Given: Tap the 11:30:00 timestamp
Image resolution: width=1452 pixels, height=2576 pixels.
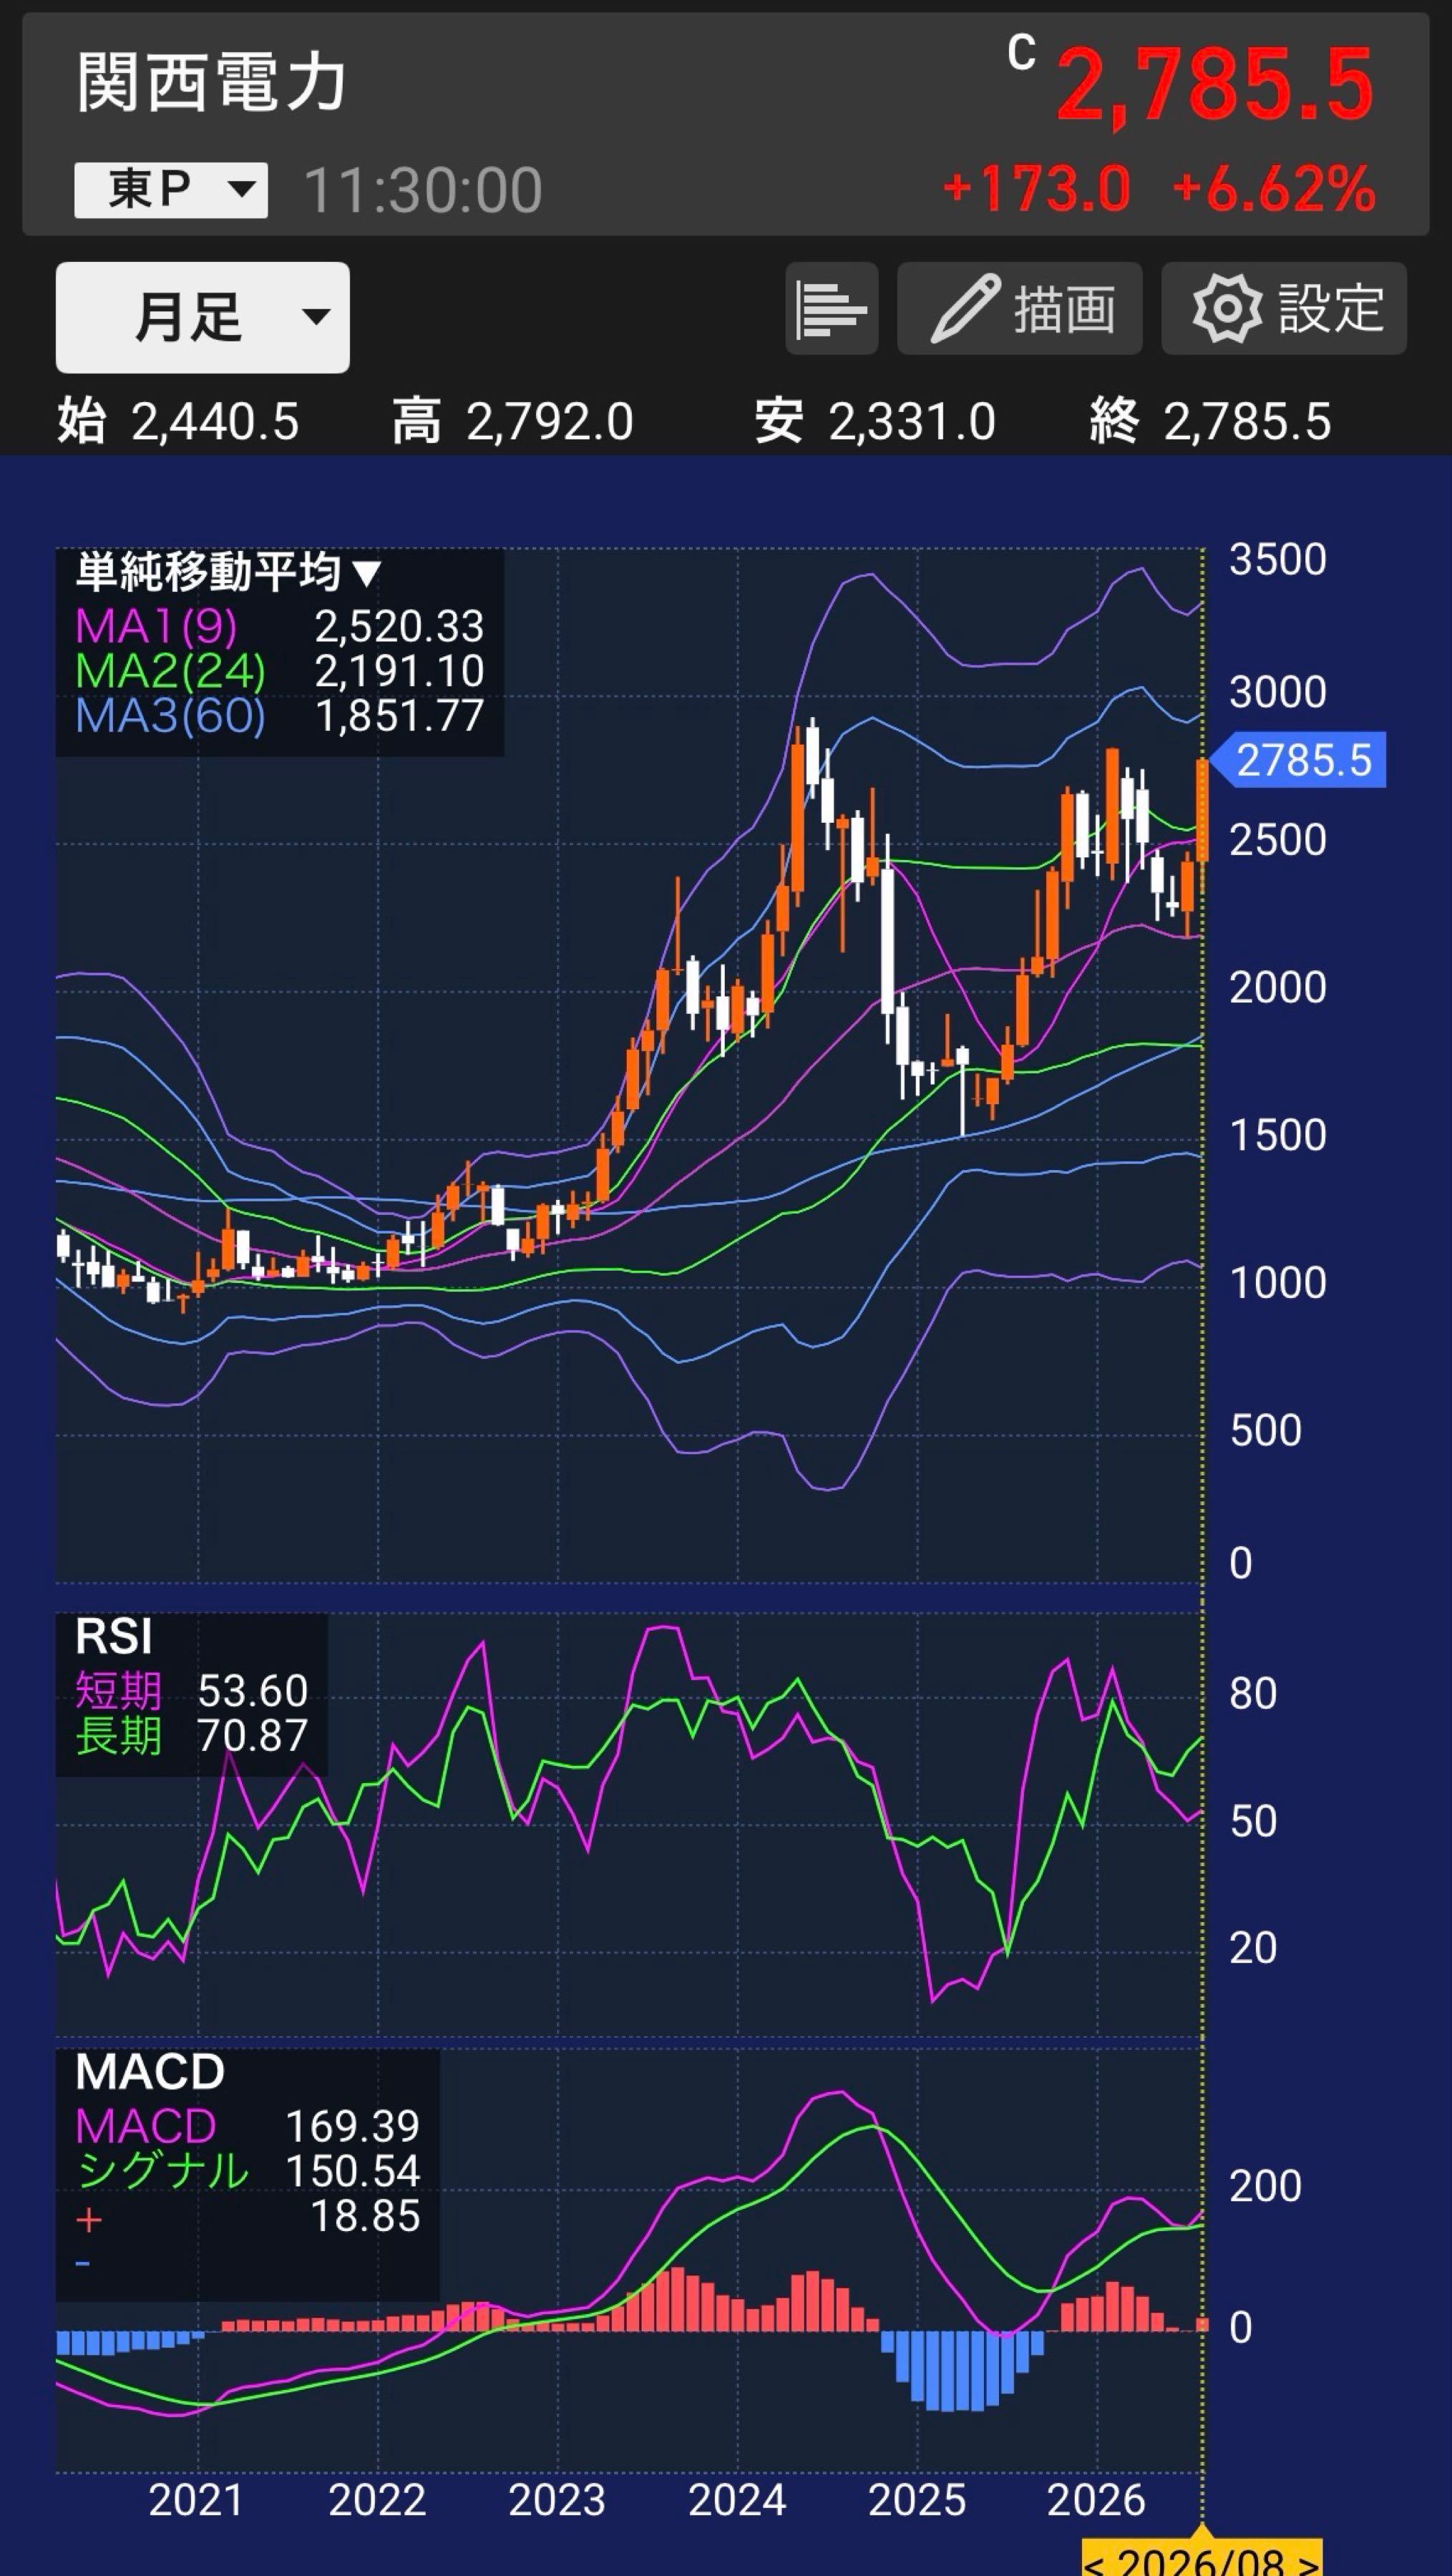Looking at the screenshot, I should (x=423, y=190).
